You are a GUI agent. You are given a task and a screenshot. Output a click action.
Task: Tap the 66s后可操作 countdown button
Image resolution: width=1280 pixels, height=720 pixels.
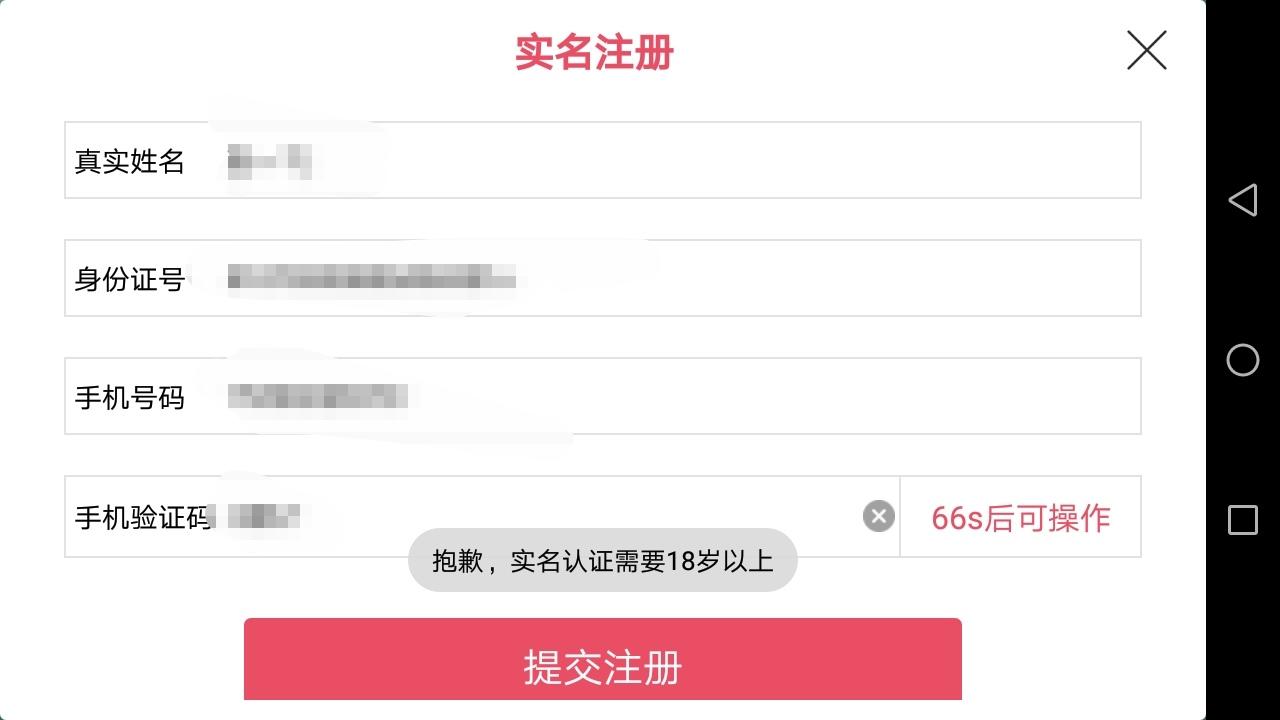(1021, 517)
